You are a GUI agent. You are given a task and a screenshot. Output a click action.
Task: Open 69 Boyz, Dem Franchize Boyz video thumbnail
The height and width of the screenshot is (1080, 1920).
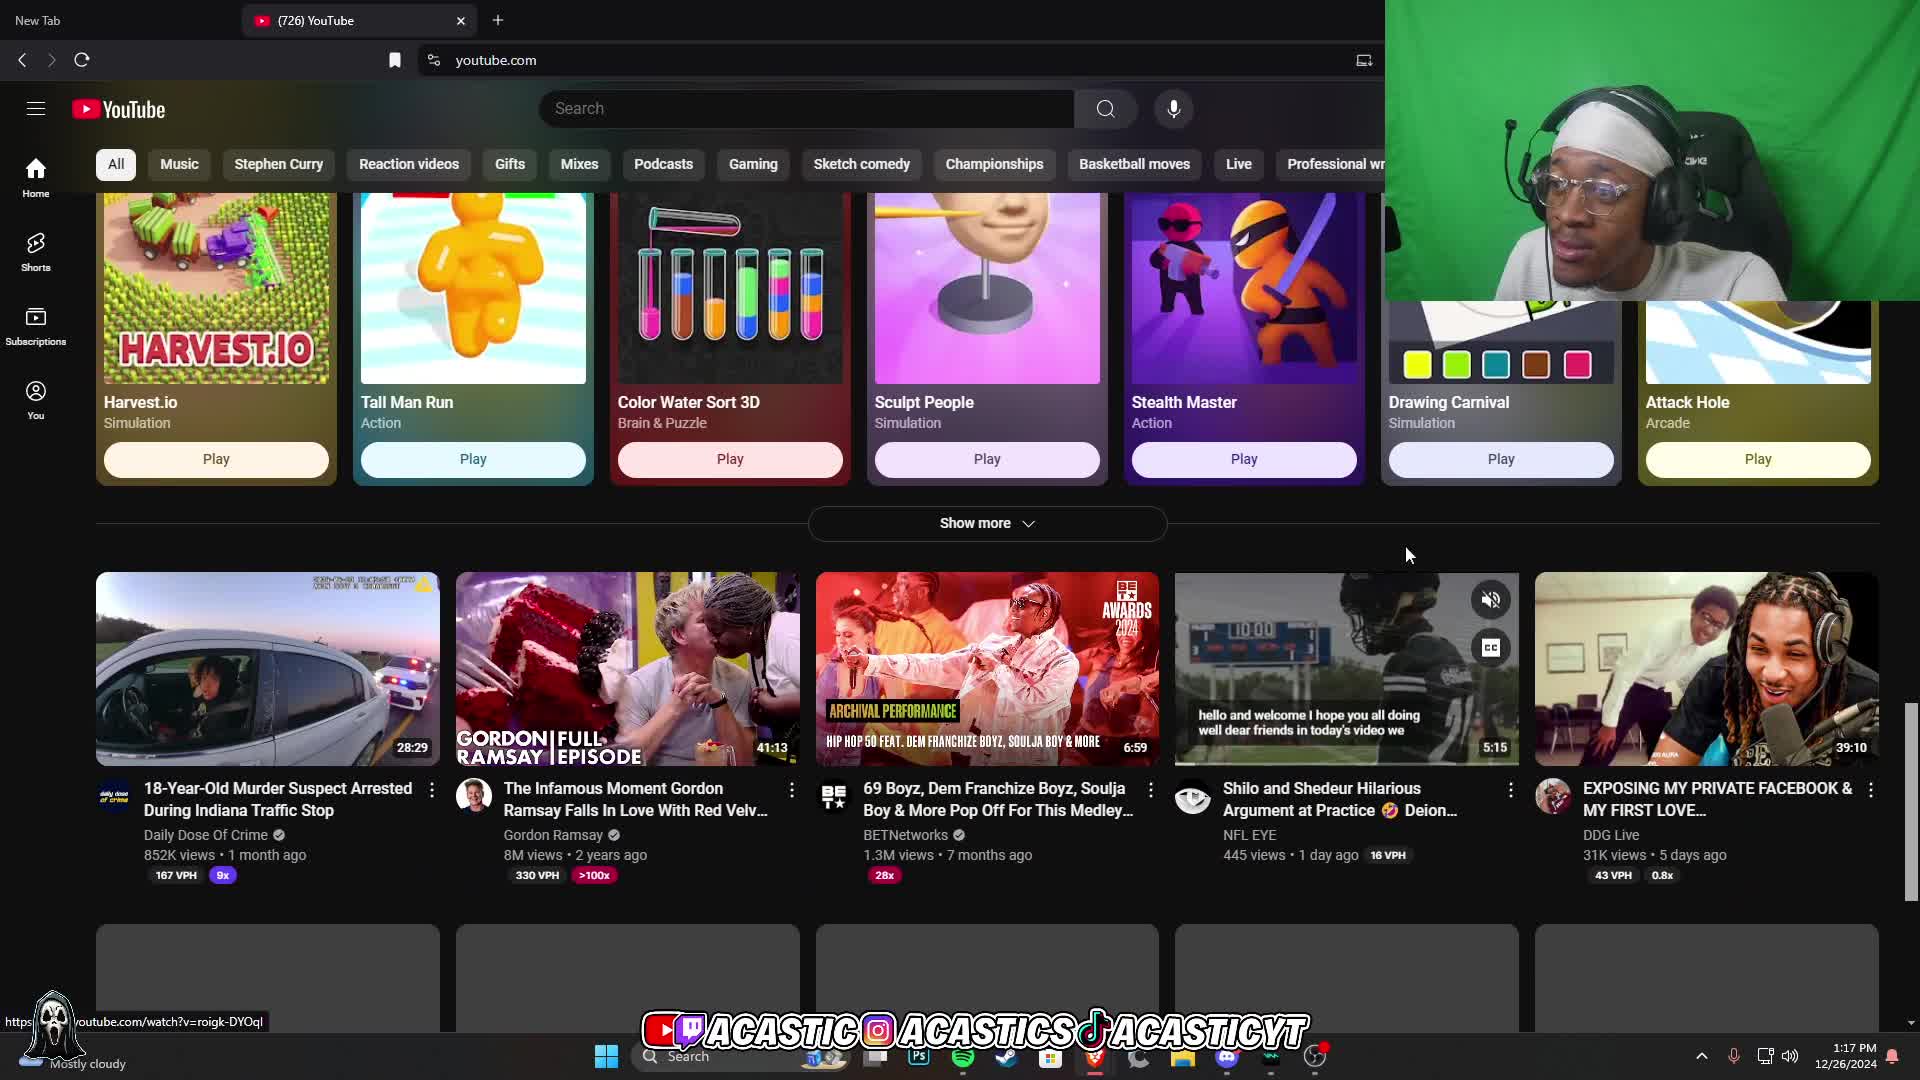pos(987,669)
